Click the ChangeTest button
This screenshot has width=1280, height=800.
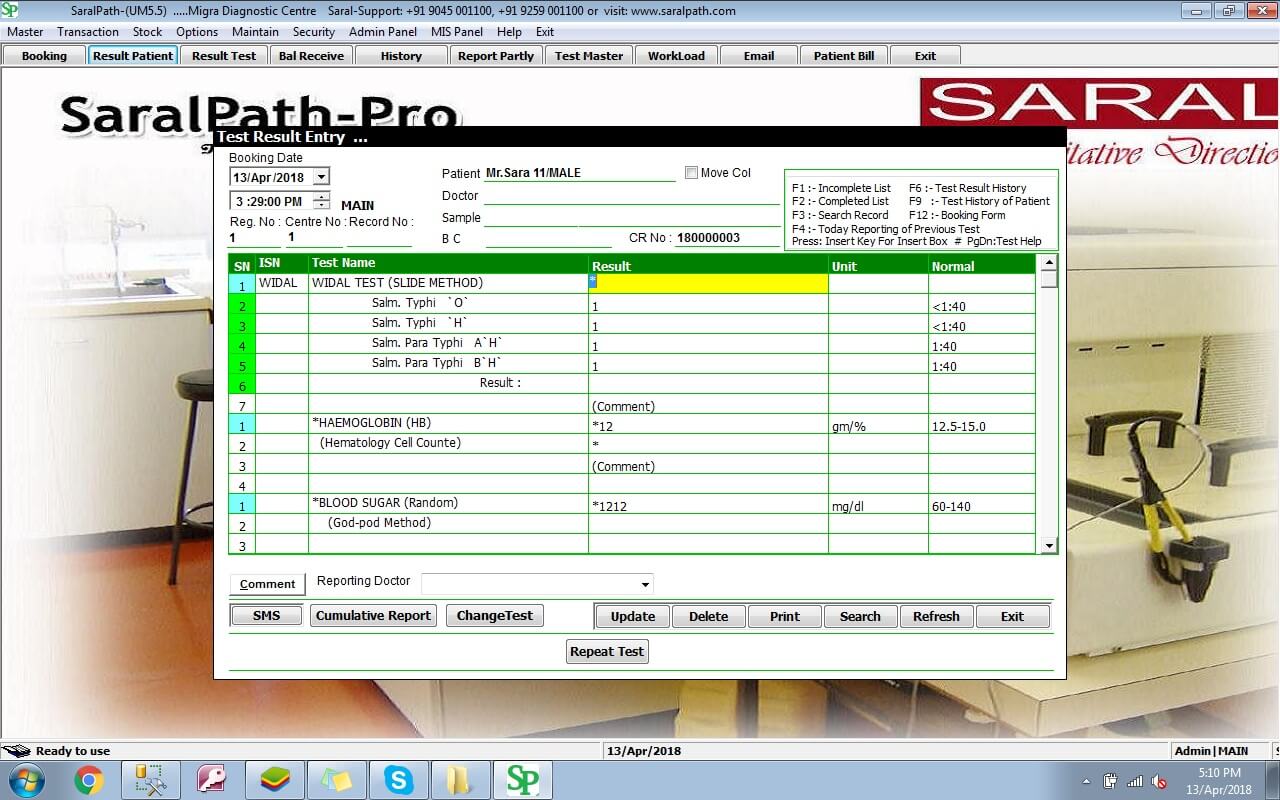coord(495,615)
